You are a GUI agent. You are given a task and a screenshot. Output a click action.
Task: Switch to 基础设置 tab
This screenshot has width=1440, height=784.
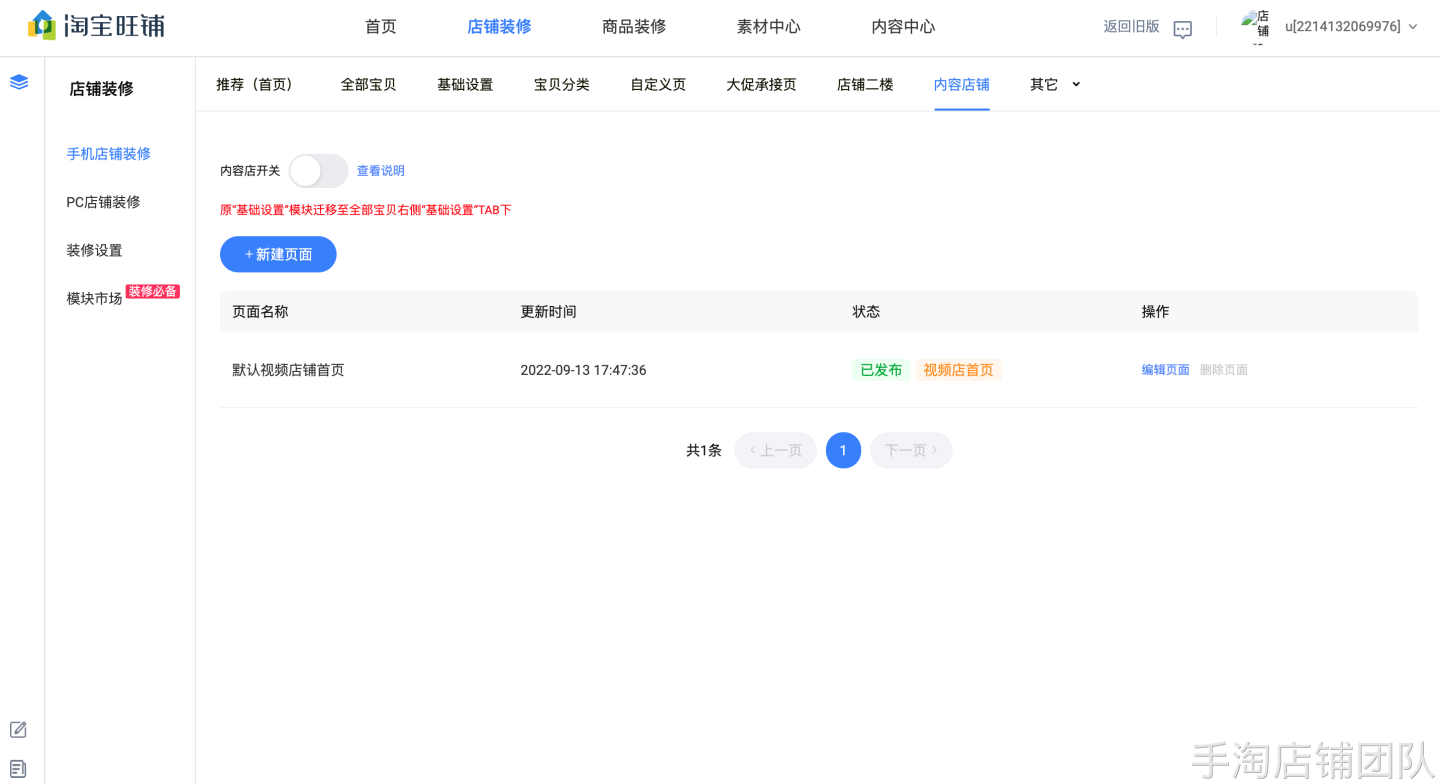click(465, 84)
